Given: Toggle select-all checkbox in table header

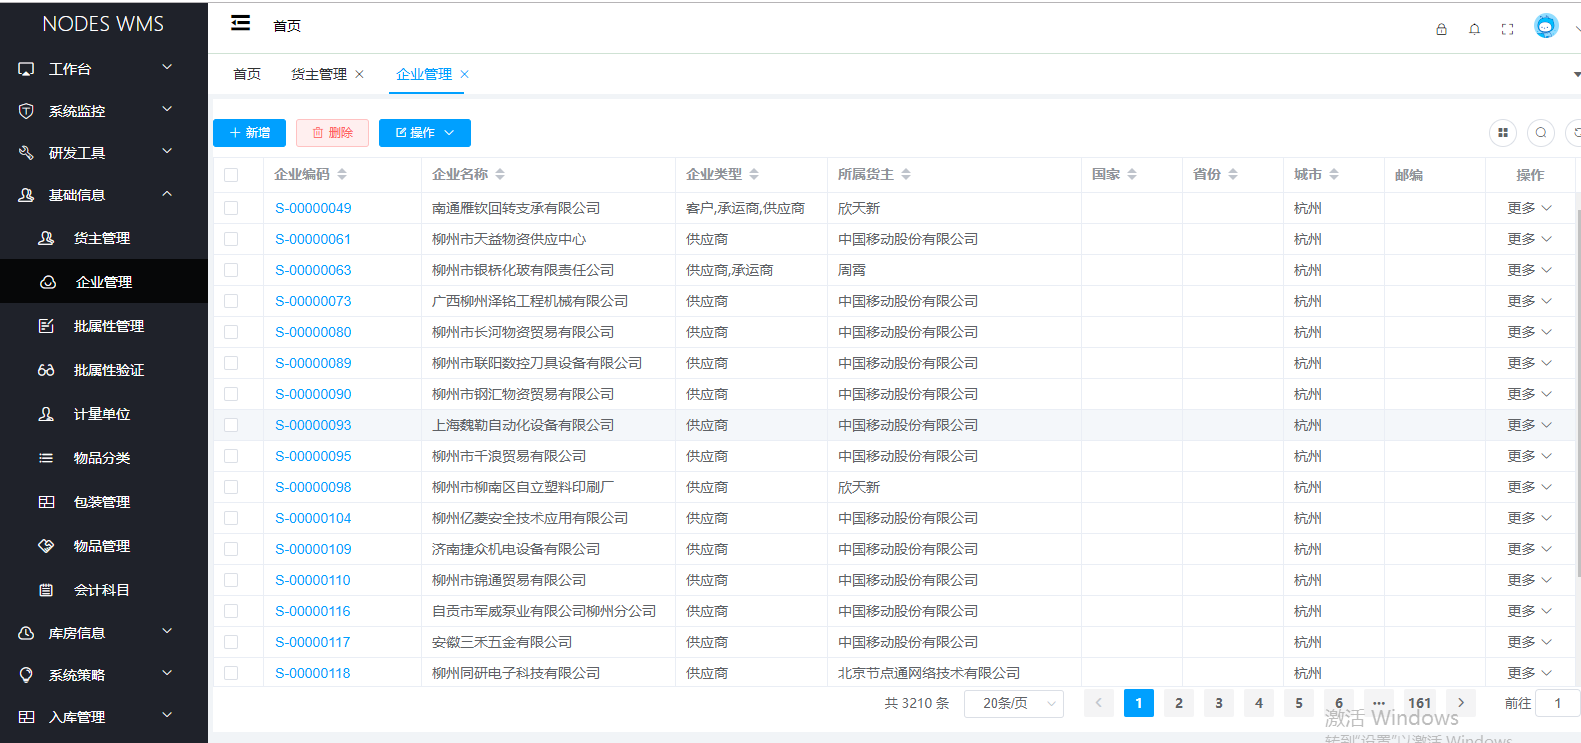Looking at the screenshot, I should (231, 175).
